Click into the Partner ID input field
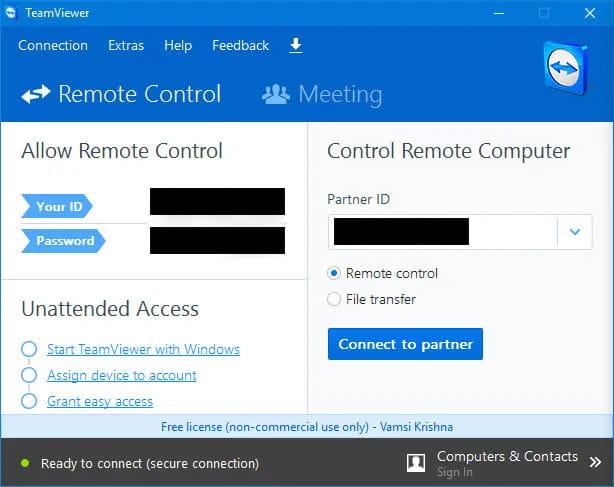 tap(442, 232)
